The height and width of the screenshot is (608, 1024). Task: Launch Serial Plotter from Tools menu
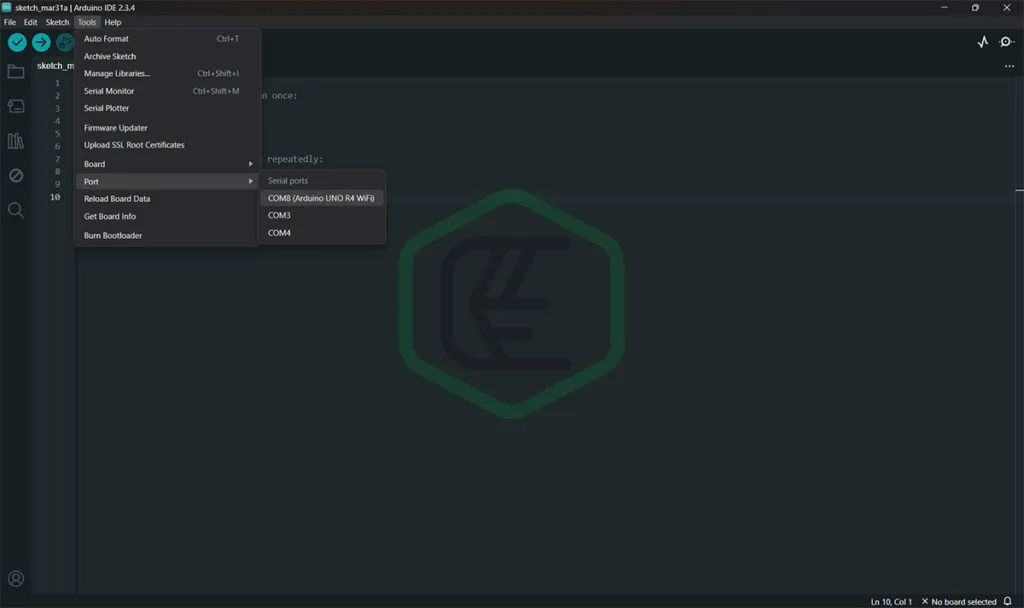(x=167, y=108)
